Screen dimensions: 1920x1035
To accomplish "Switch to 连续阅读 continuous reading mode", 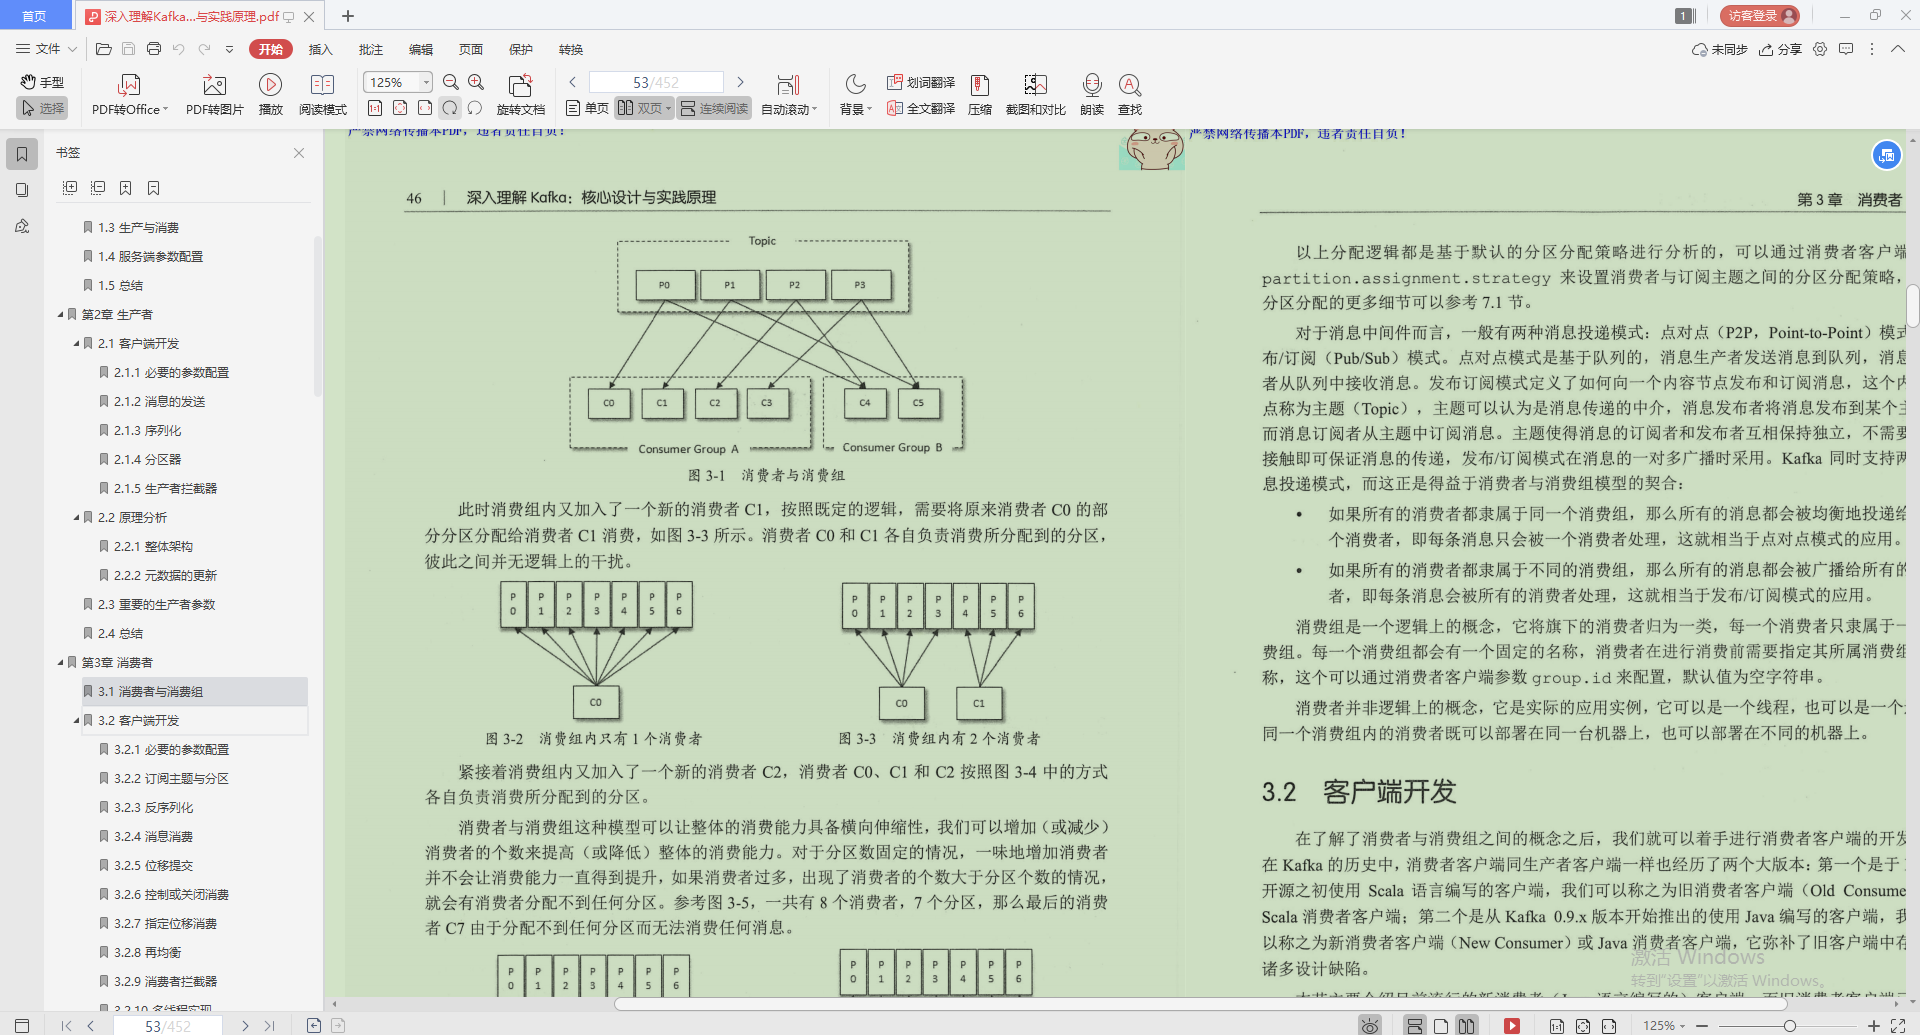I will tap(714, 108).
